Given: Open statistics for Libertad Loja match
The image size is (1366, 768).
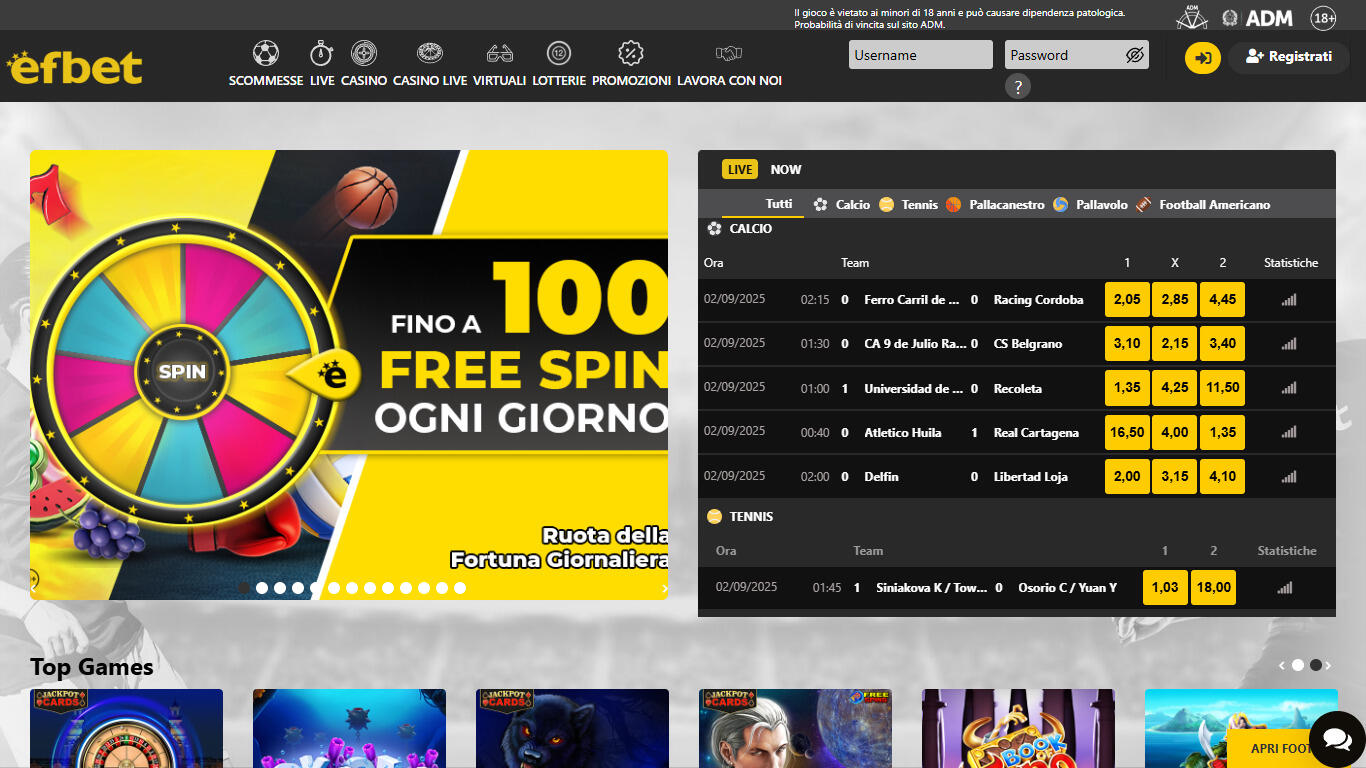Looking at the screenshot, I should coord(1289,477).
